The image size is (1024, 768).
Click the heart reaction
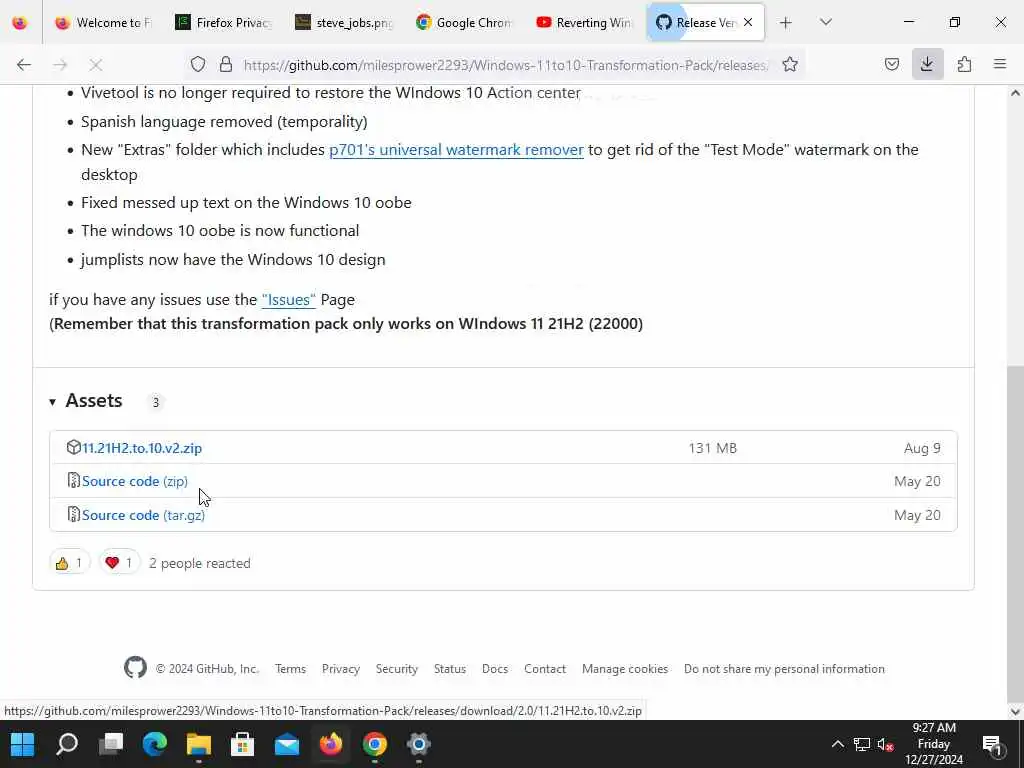[120, 563]
